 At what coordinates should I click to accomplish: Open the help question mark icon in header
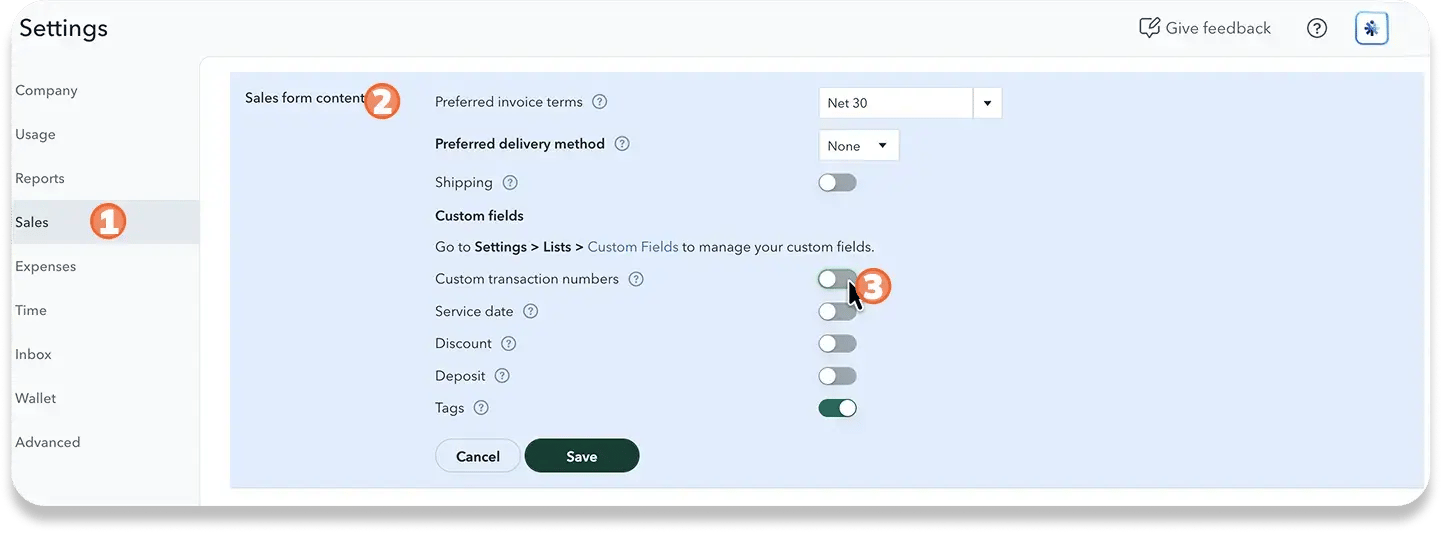tap(1317, 29)
